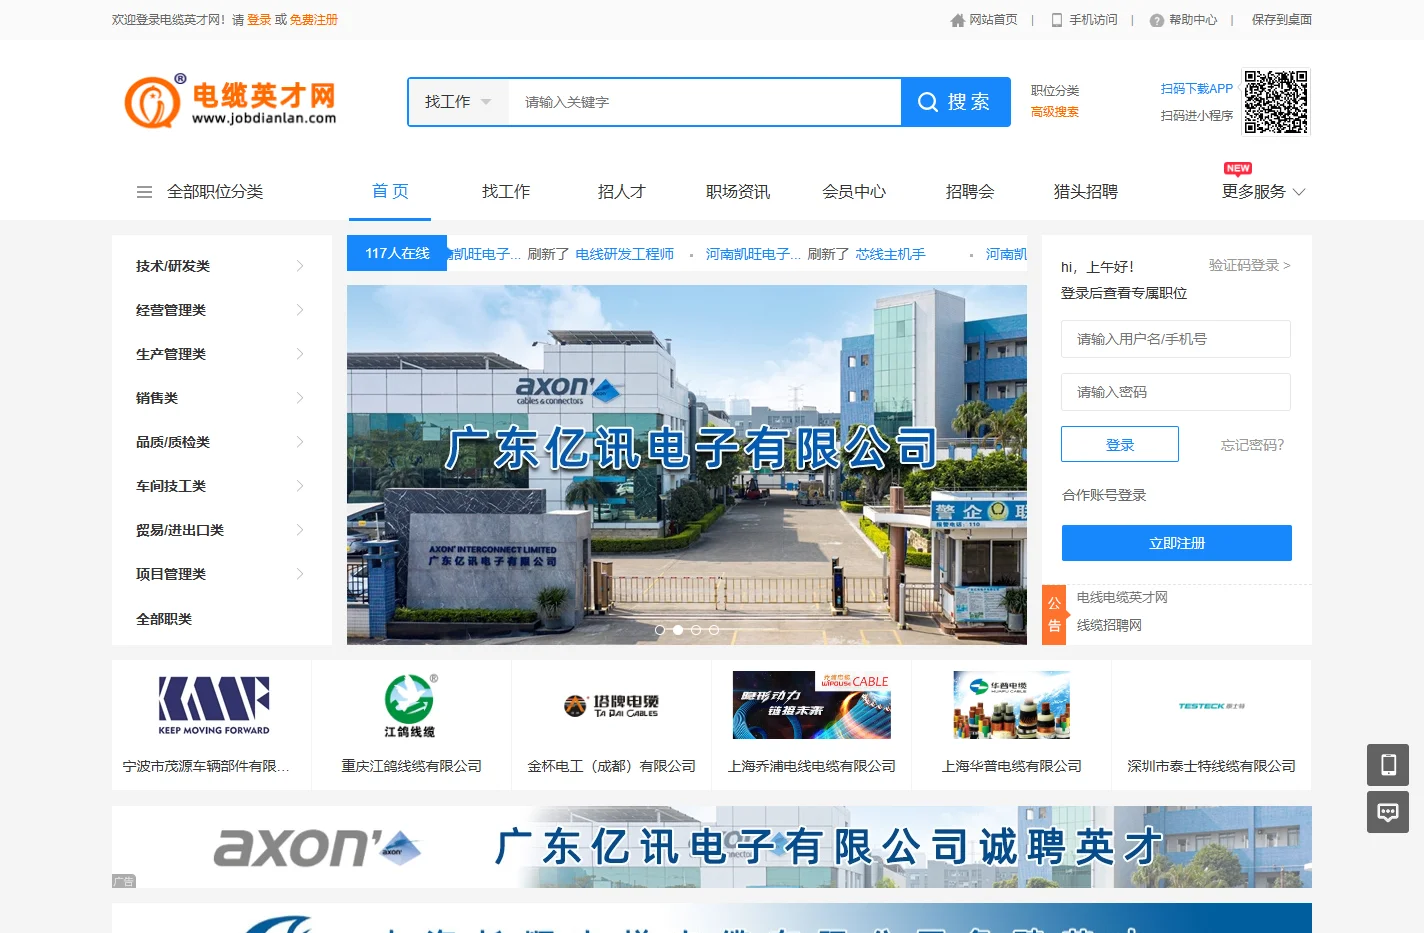The width and height of the screenshot is (1424, 933).
Task: Open 重庆江鸽线缆 company logo
Action: [x=410, y=705]
